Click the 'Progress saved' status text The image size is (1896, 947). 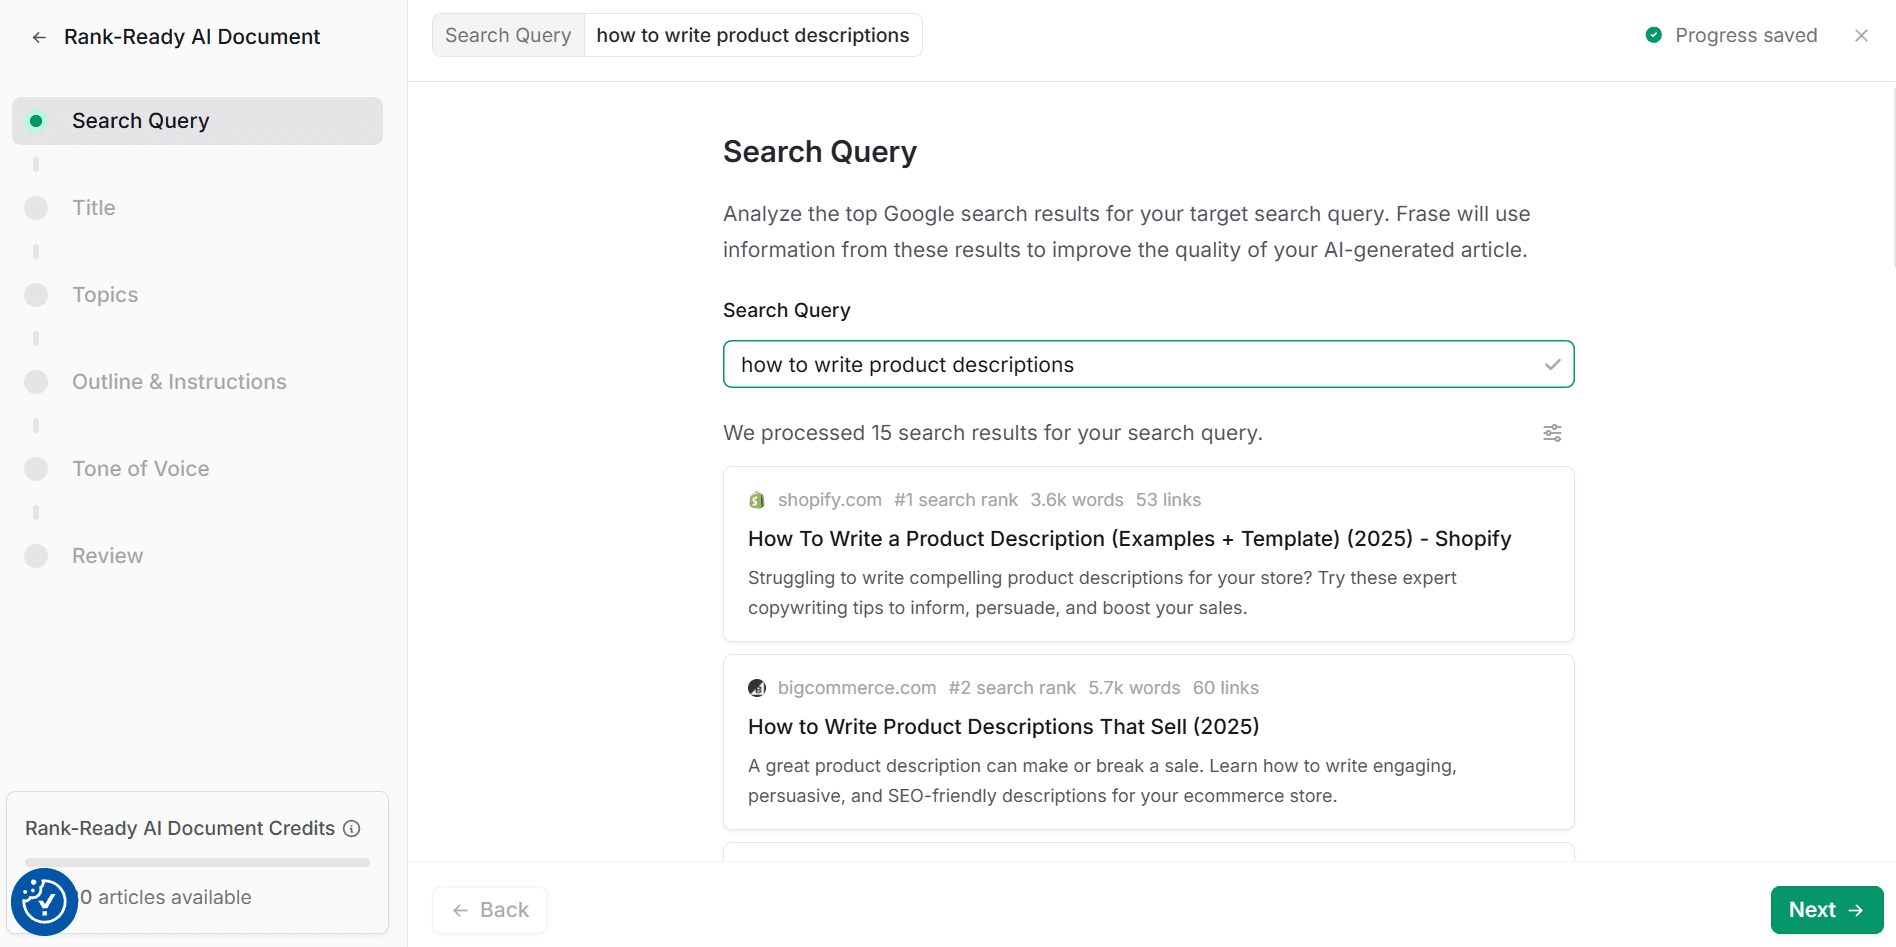pyautogui.click(x=1746, y=35)
